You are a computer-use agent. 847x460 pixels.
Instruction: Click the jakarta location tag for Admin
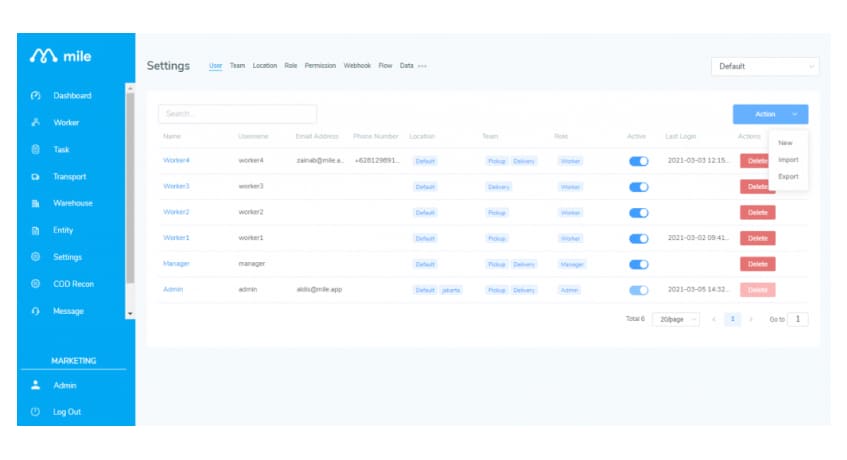(x=451, y=290)
